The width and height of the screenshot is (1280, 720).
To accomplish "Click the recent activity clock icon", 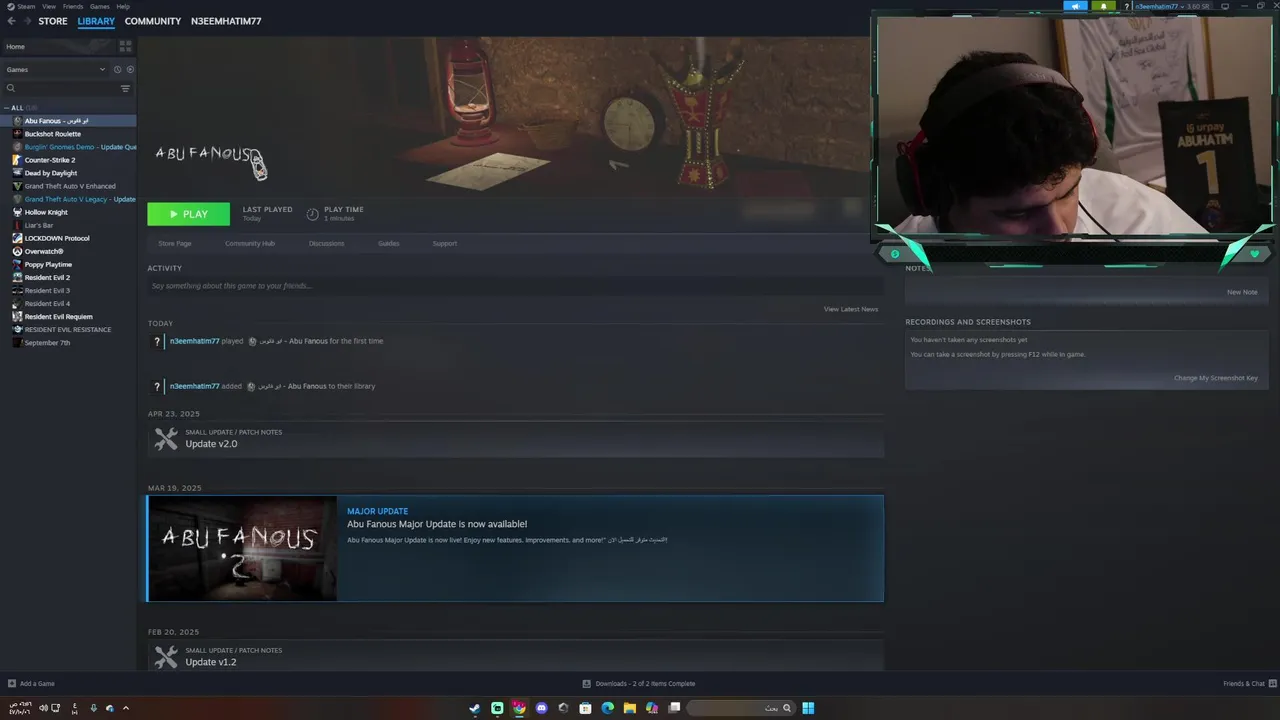I will (x=117, y=70).
